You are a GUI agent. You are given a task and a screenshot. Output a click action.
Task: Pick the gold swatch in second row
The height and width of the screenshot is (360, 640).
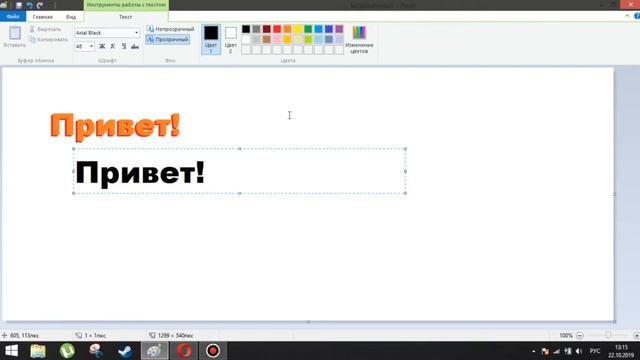(x=287, y=40)
